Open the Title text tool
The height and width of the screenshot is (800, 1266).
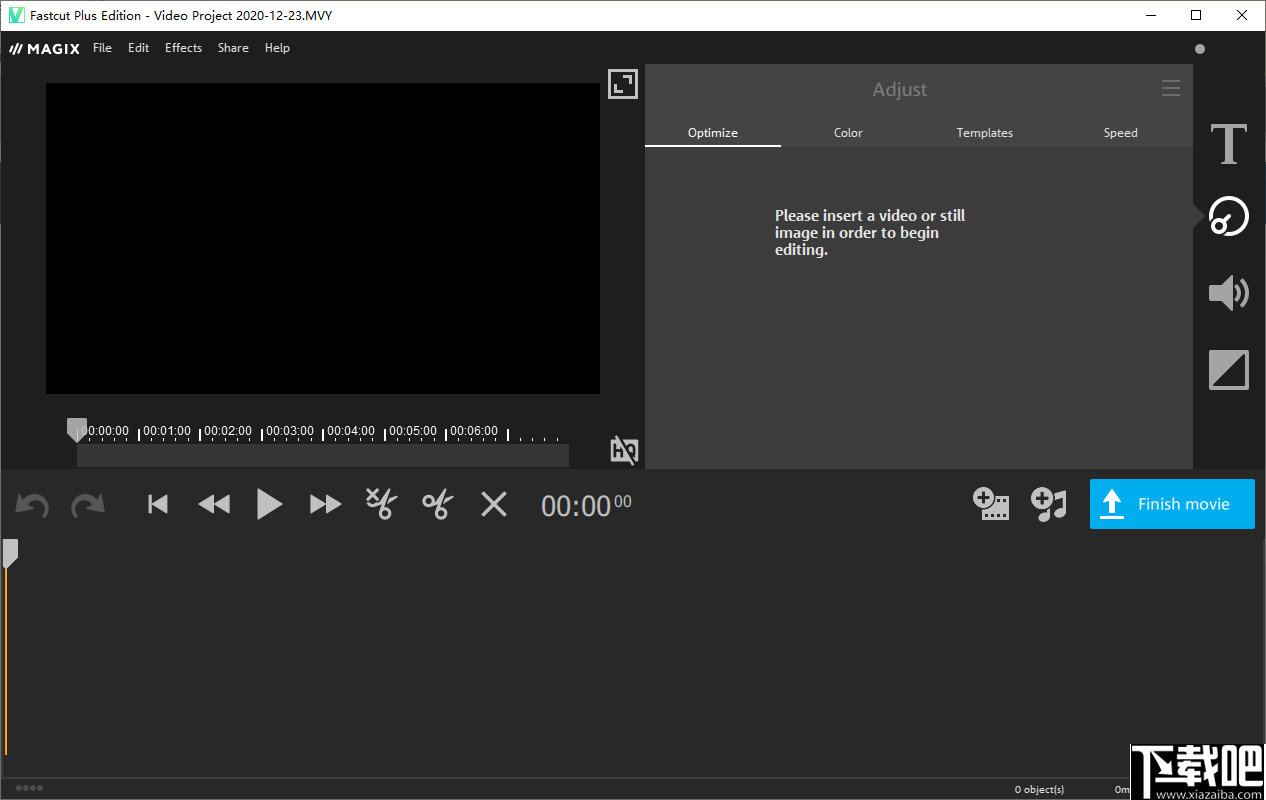click(1228, 144)
